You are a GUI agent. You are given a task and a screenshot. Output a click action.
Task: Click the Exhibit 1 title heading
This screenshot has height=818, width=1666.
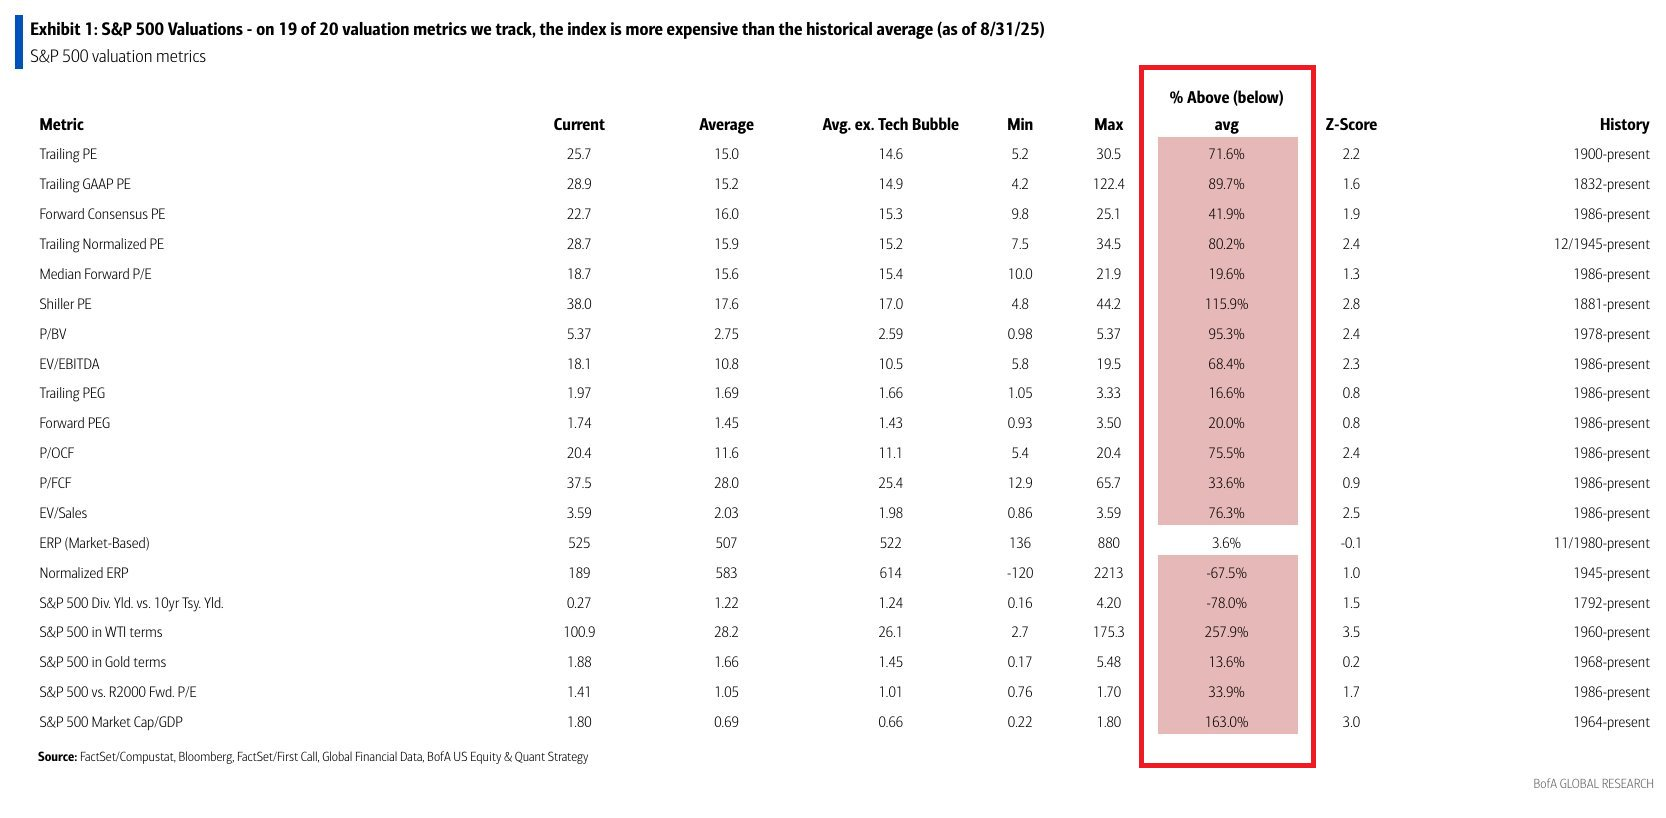click(537, 29)
